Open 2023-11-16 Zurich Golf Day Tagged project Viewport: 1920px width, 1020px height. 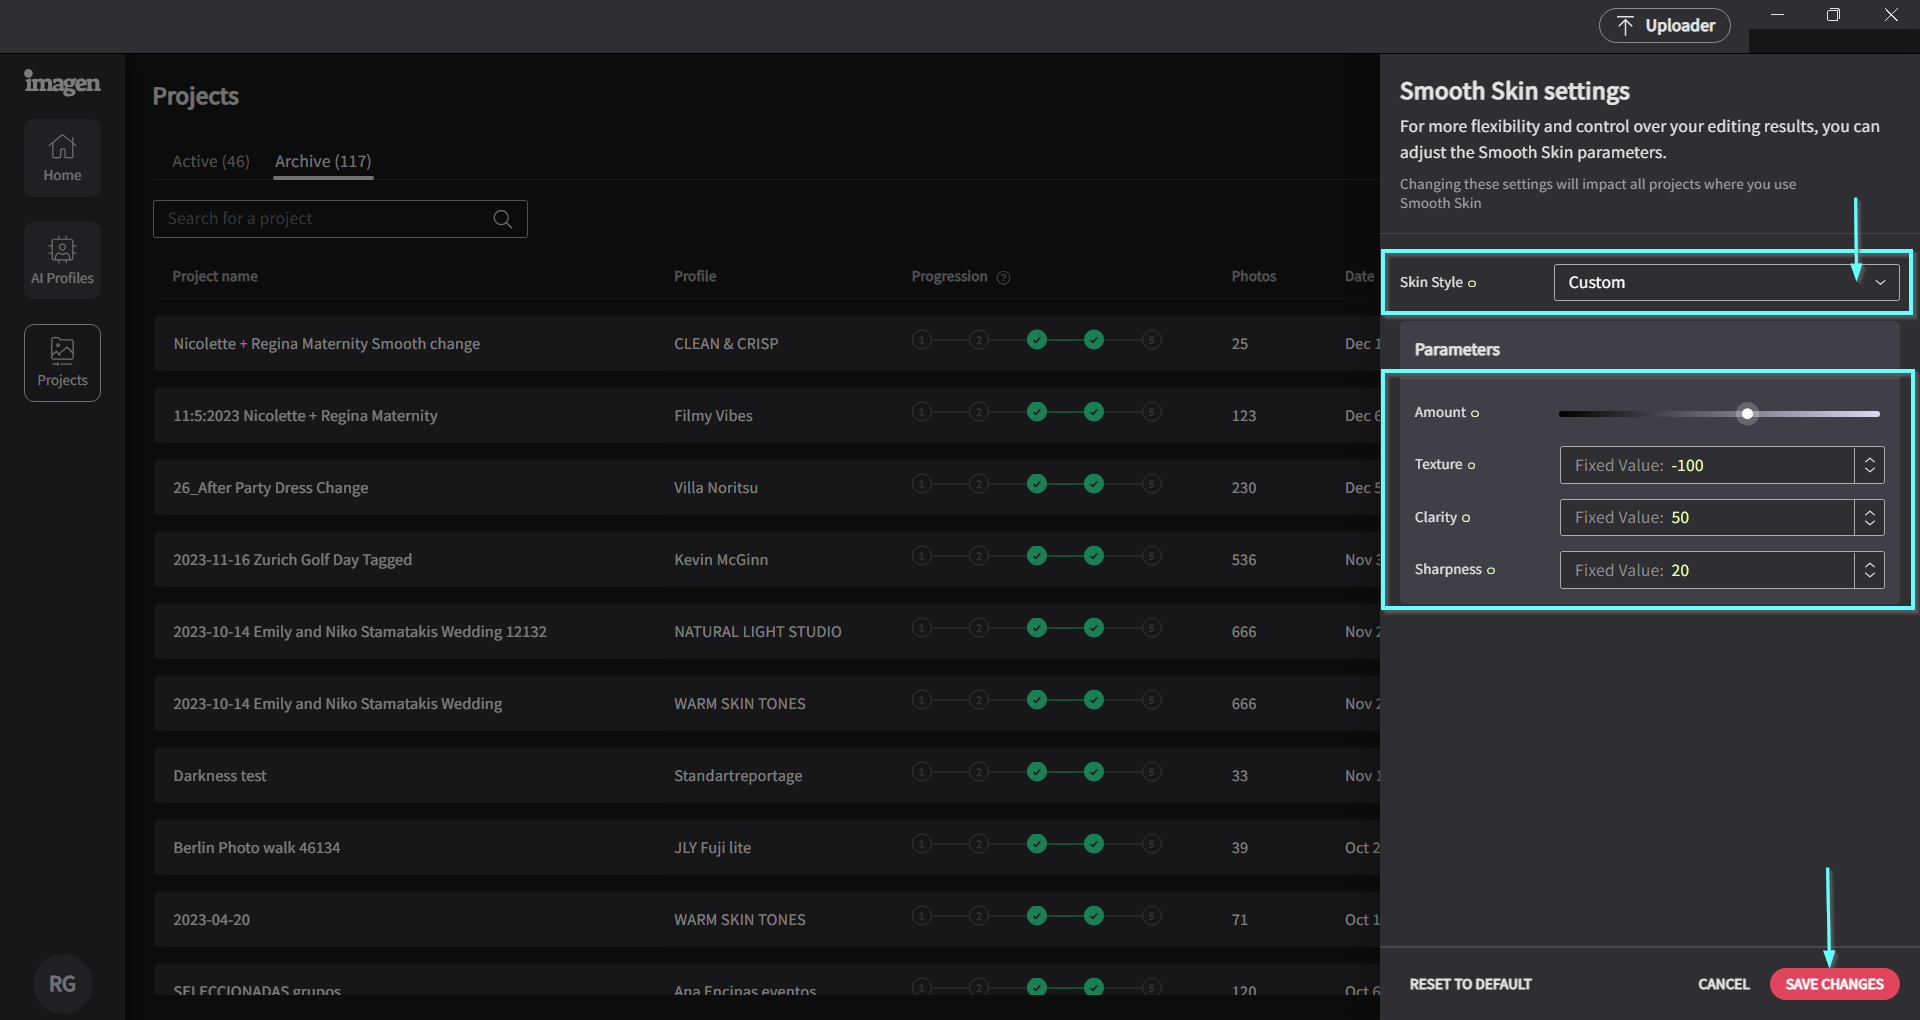293,560
